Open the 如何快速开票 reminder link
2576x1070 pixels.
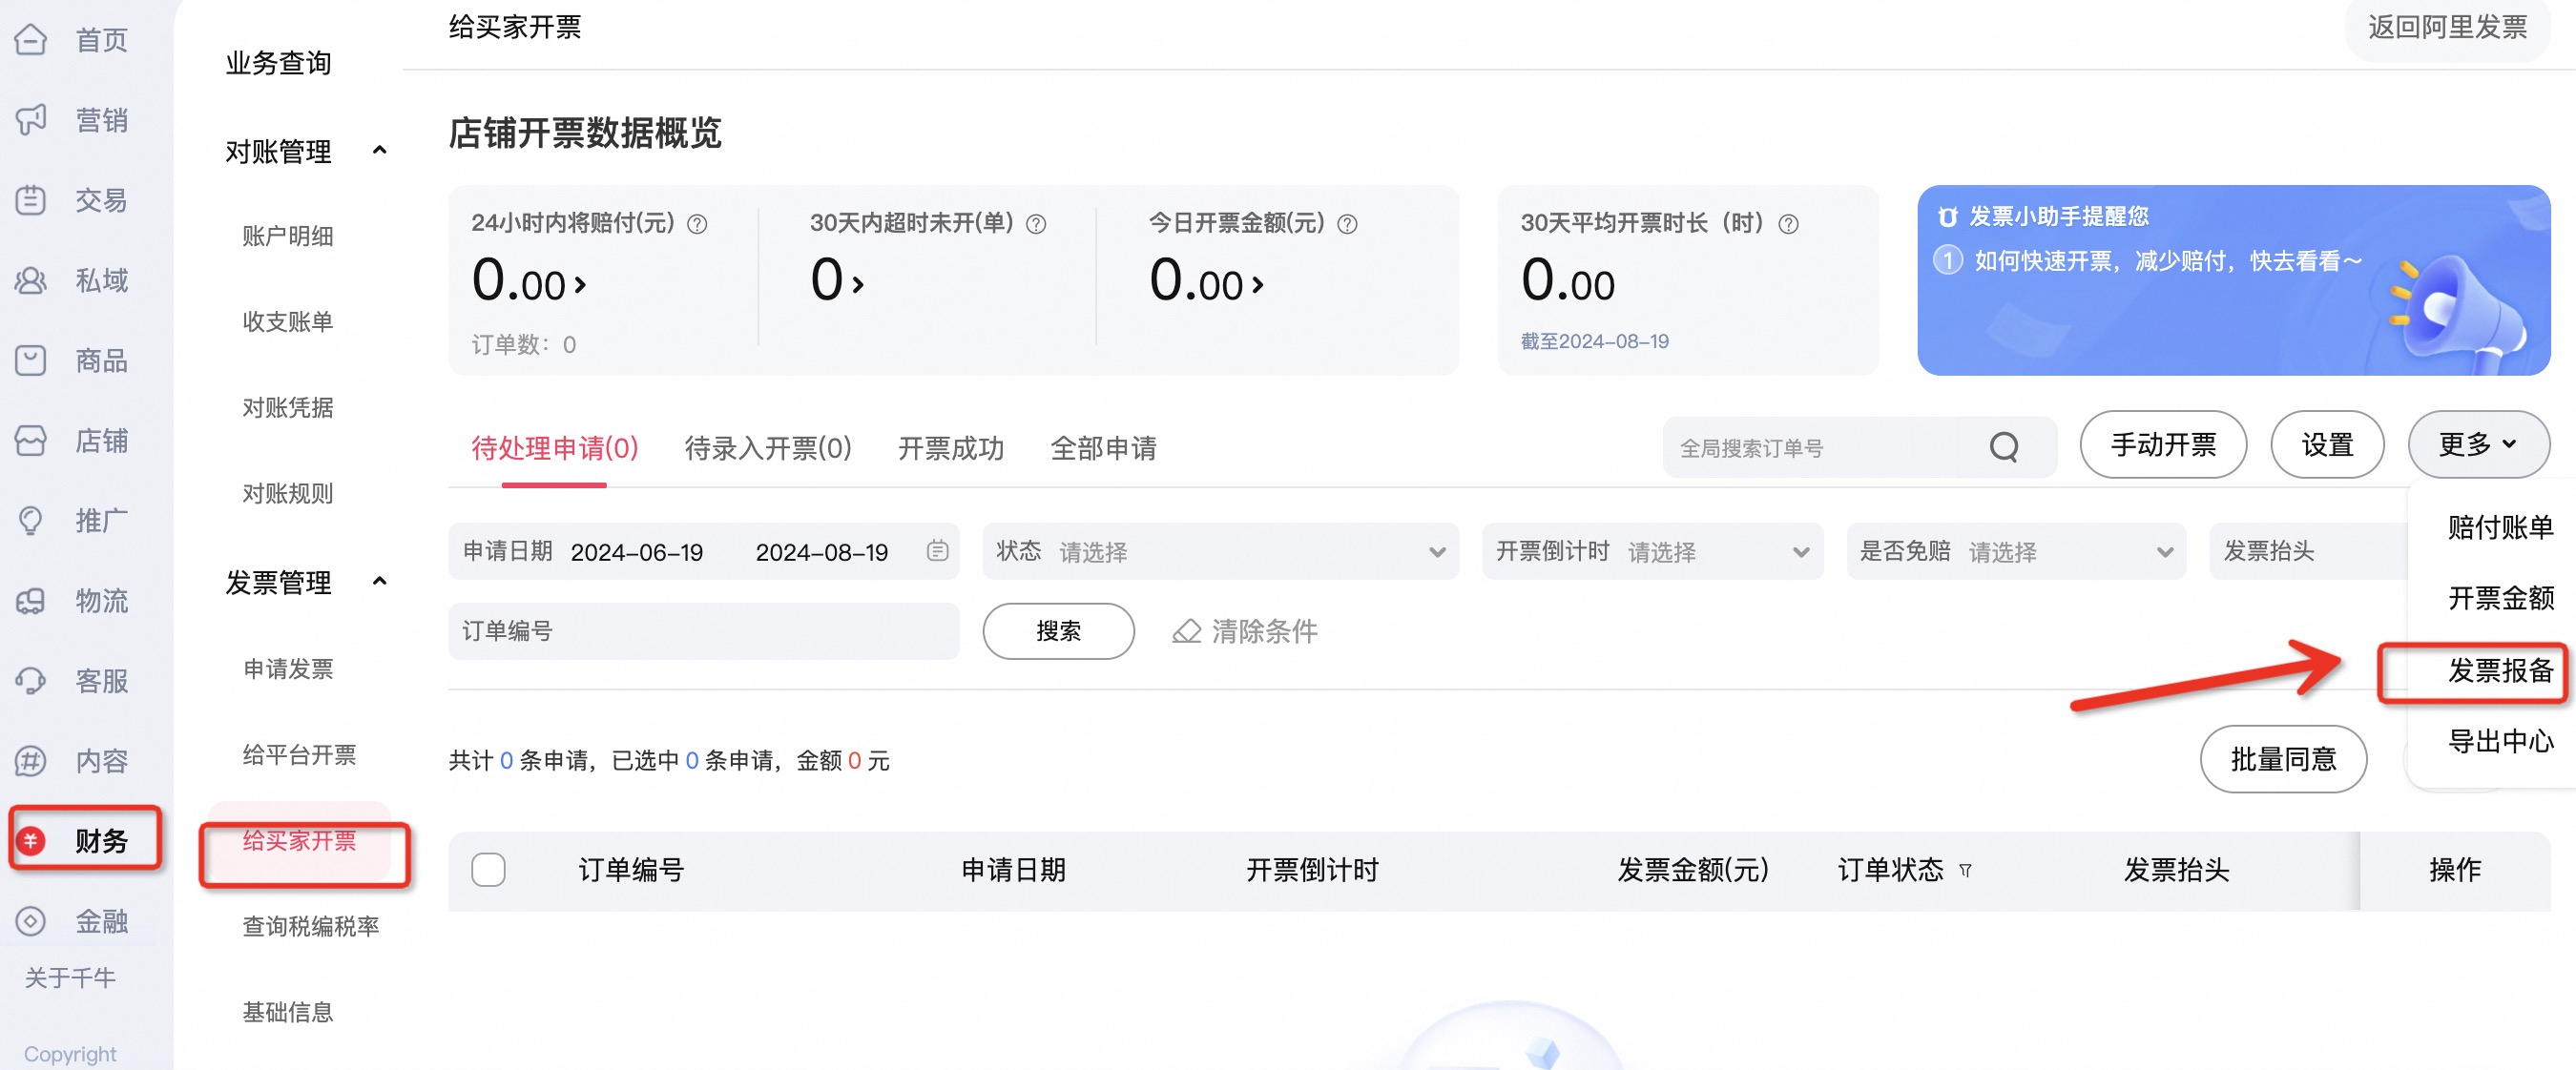point(2168,261)
